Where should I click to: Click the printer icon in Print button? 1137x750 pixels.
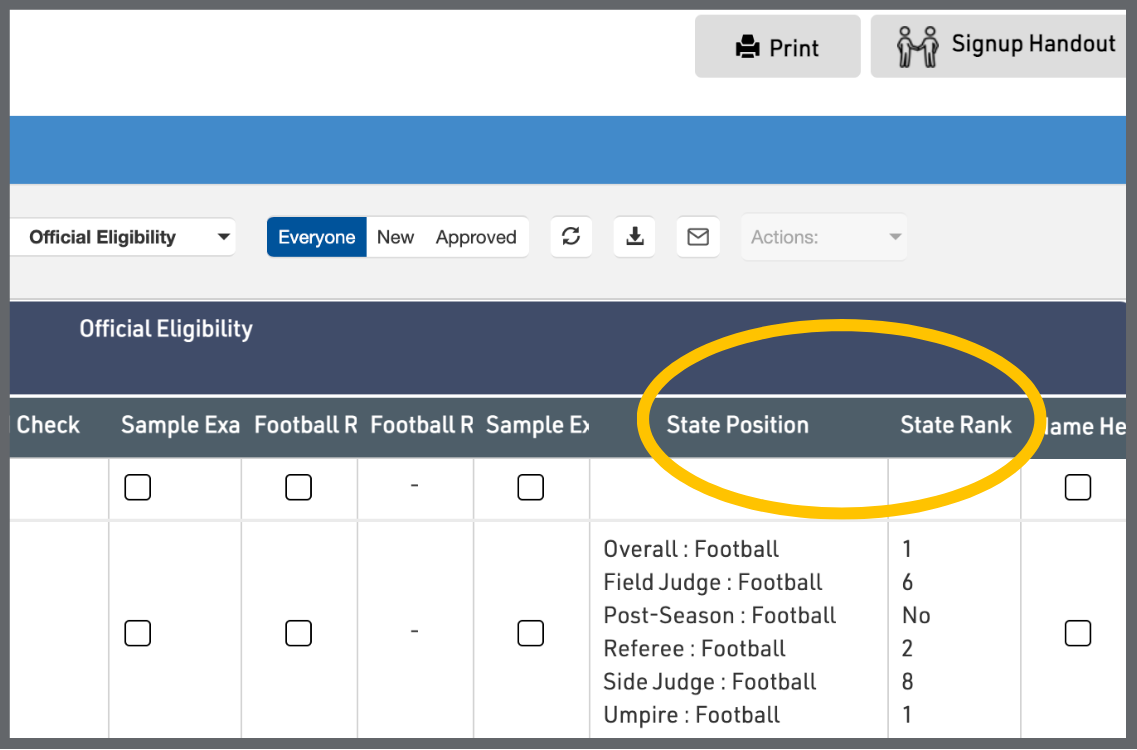tap(747, 48)
